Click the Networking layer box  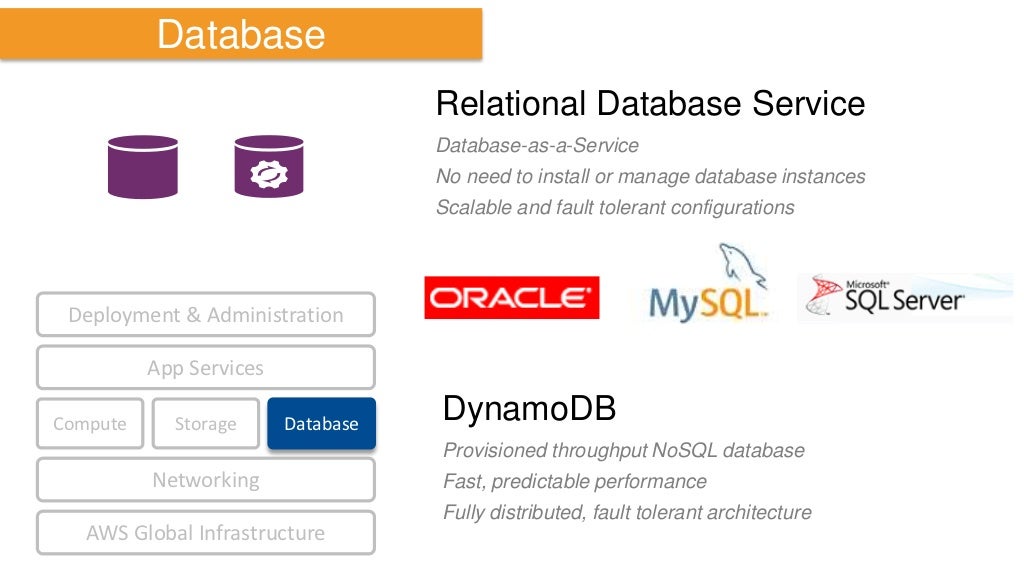click(x=205, y=480)
